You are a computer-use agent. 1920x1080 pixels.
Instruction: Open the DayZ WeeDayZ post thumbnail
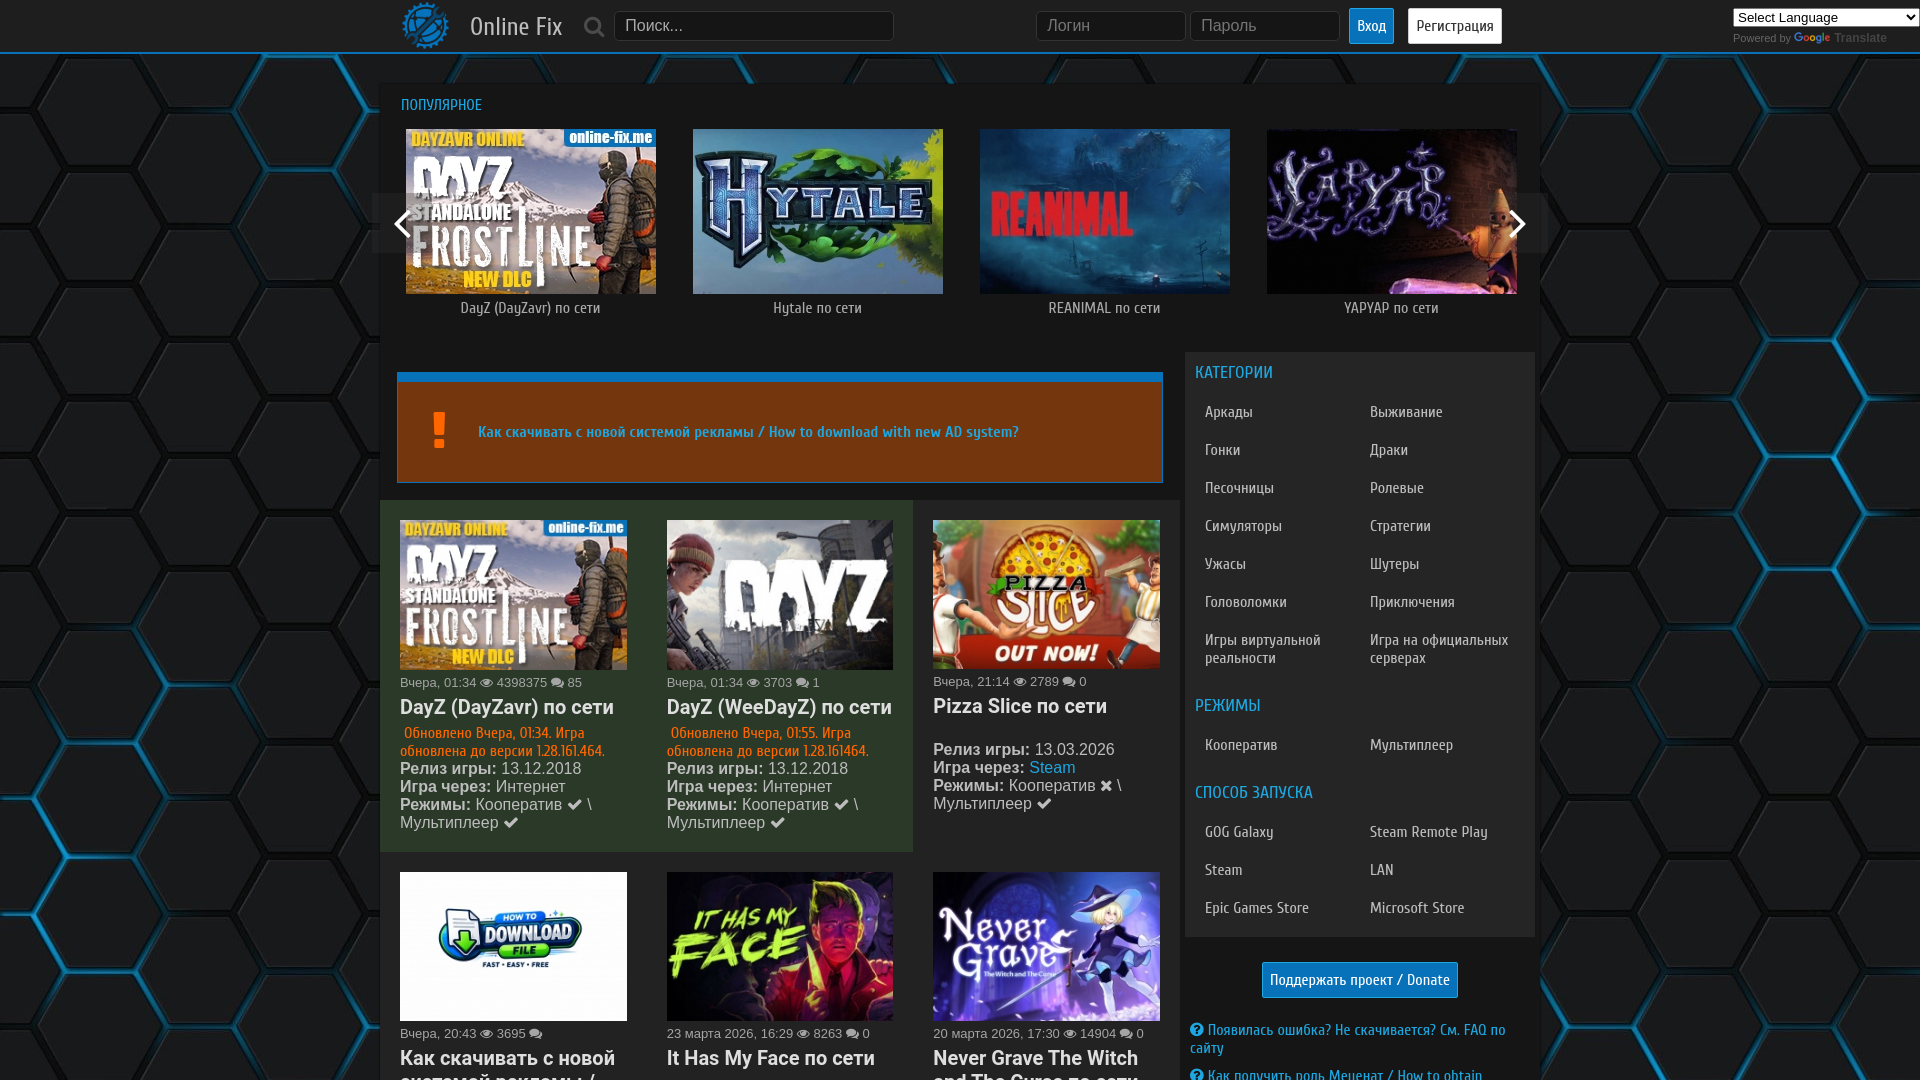780,595
